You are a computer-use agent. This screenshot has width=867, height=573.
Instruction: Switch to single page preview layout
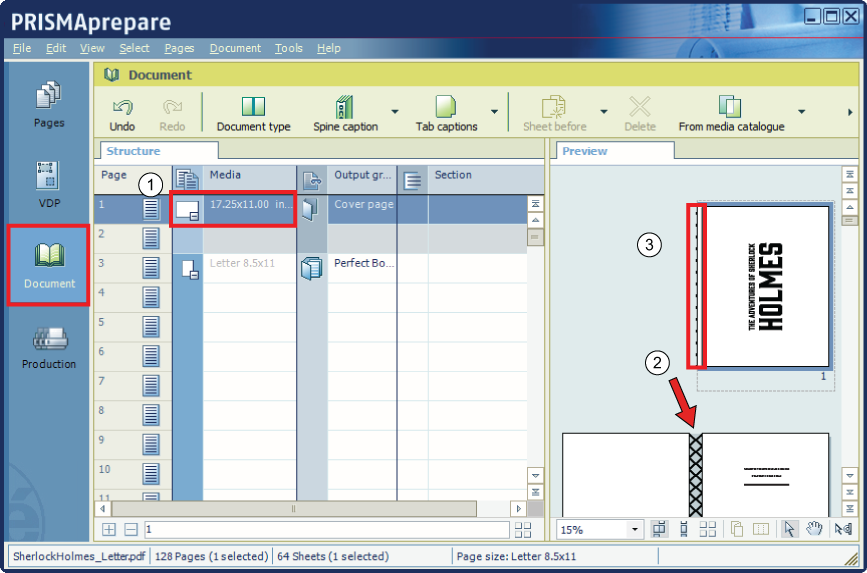pos(684,529)
